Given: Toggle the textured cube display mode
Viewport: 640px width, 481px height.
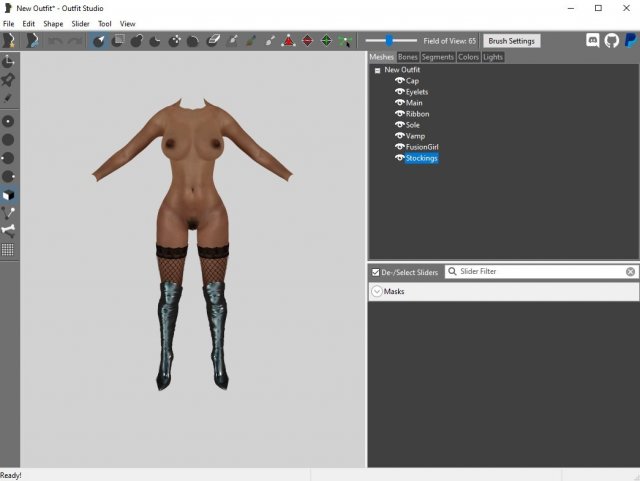Looking at the screenshot, I should [8, 194].
